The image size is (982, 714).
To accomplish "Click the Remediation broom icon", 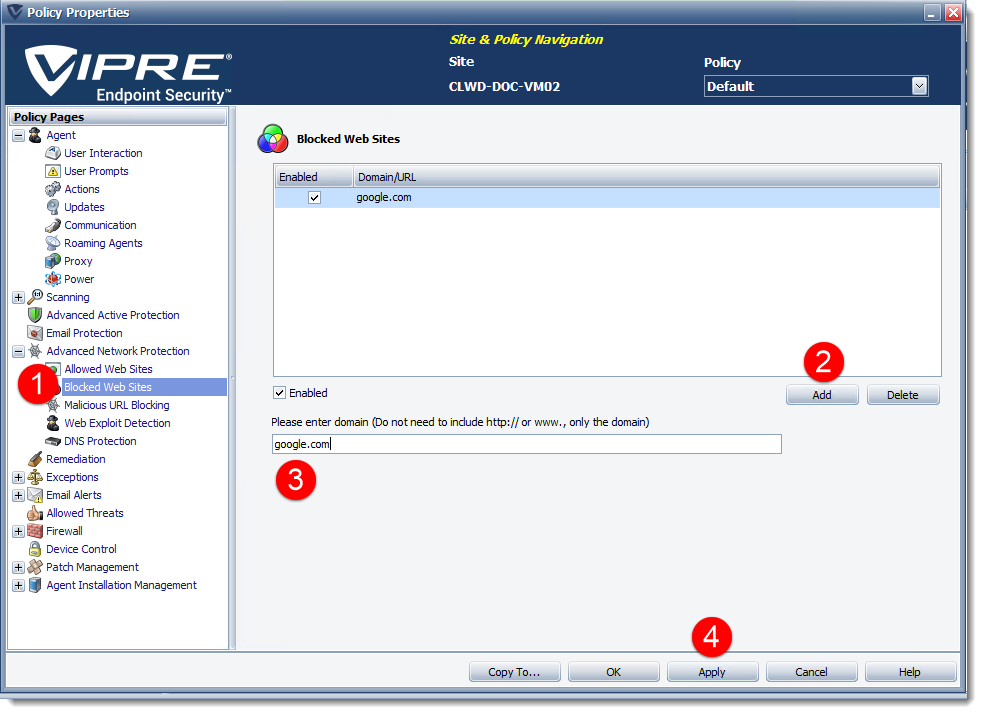I will click(x=35, y=459).
